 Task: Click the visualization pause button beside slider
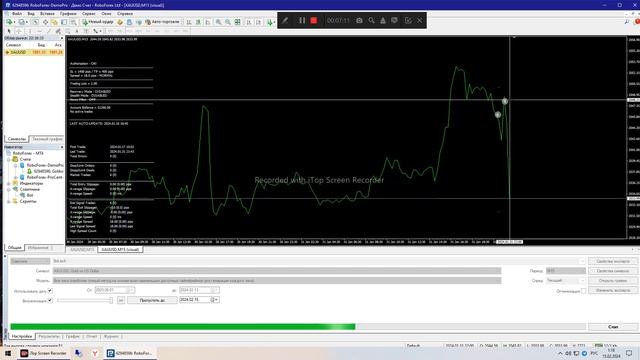121,300
